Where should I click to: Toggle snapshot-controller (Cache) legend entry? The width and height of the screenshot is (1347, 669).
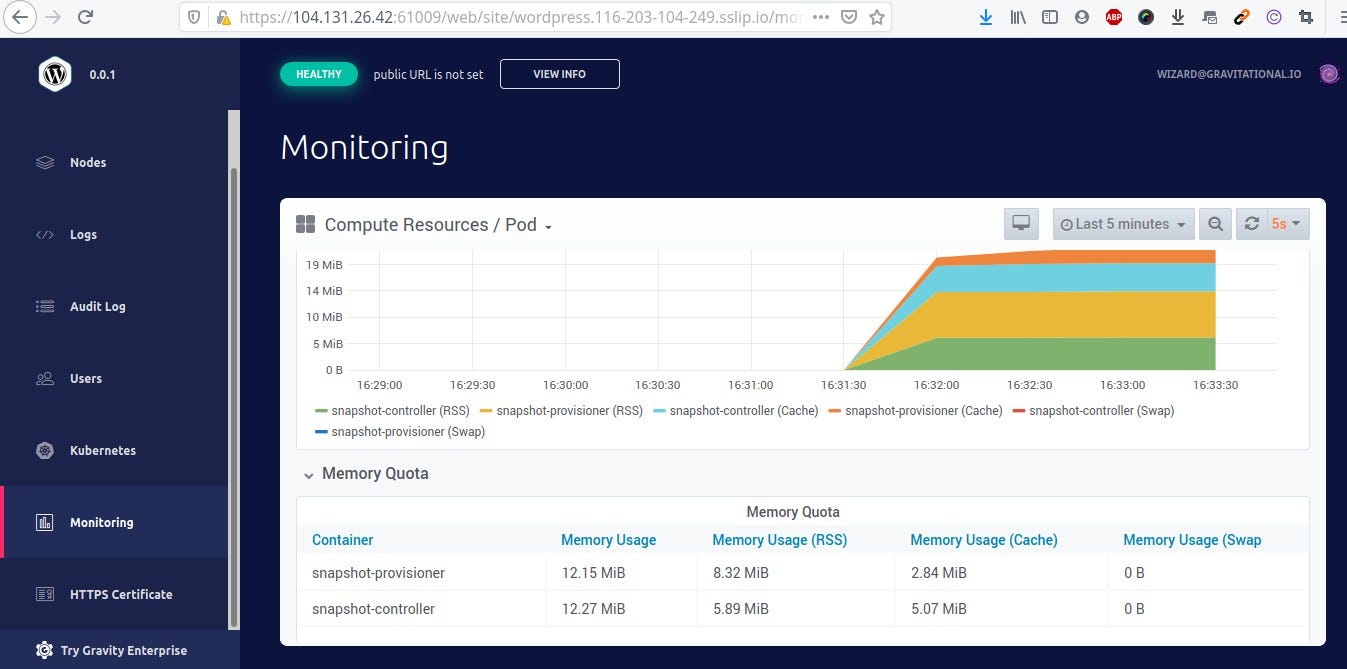pyautogui.click(x=736, y=410)
